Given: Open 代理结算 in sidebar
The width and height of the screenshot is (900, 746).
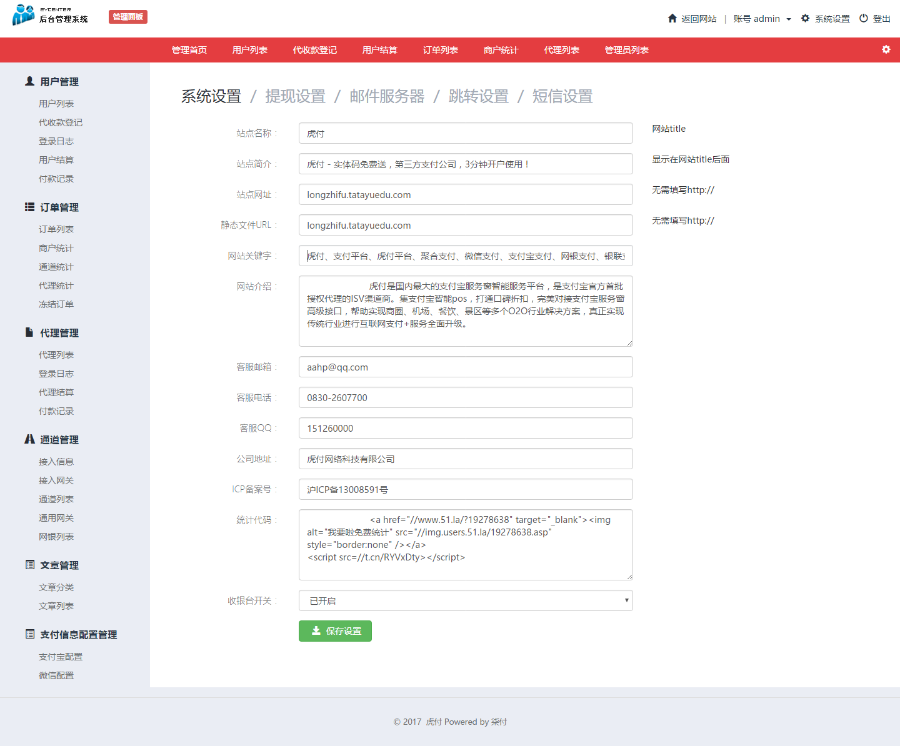Looking at the screenshot, I should (x=56, y=393).
